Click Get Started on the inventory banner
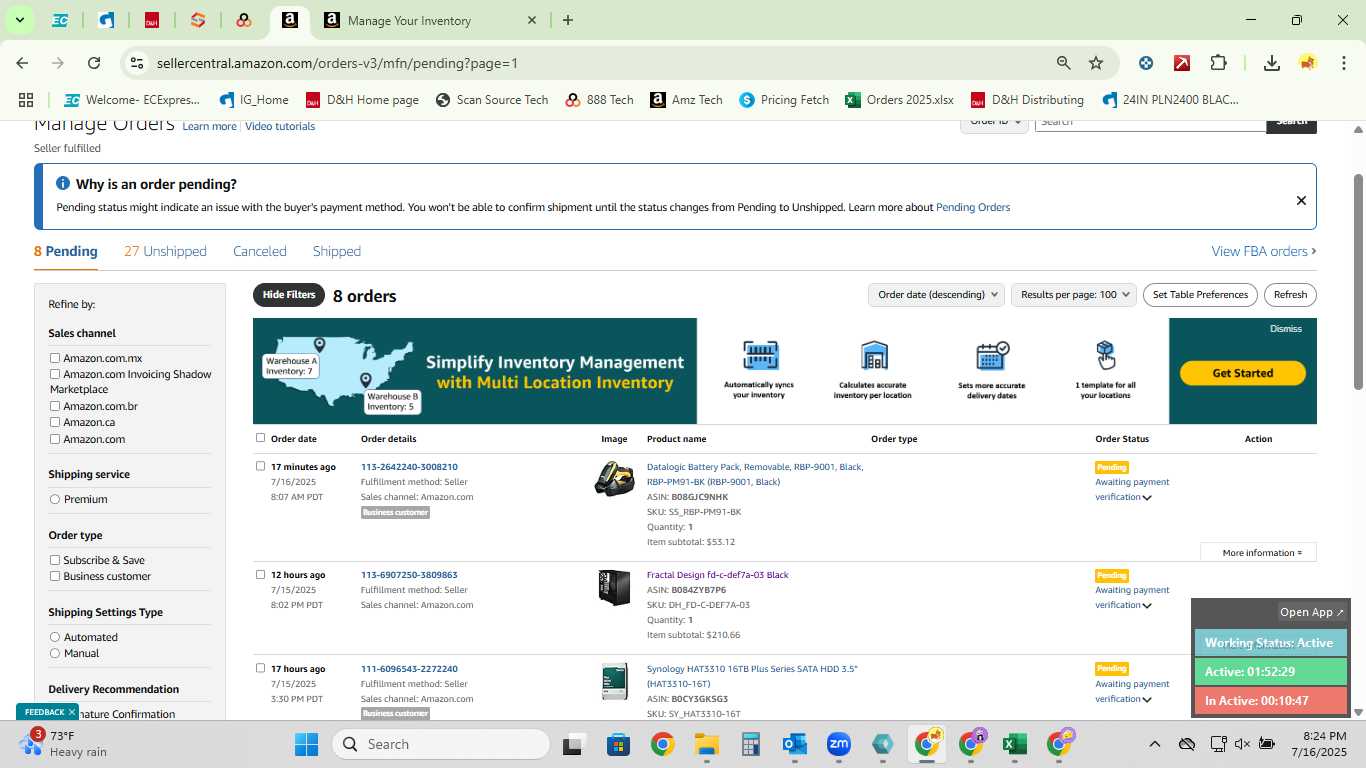The width and height of the screenshot is (1366, 768). coord(1243,373)
